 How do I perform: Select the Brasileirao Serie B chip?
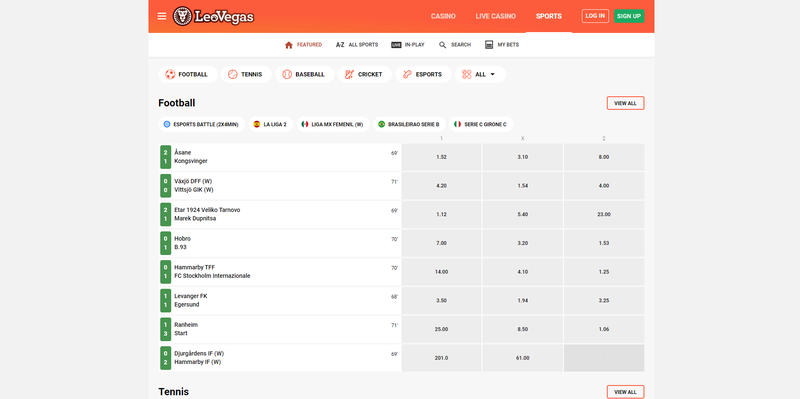pos(409,124)
